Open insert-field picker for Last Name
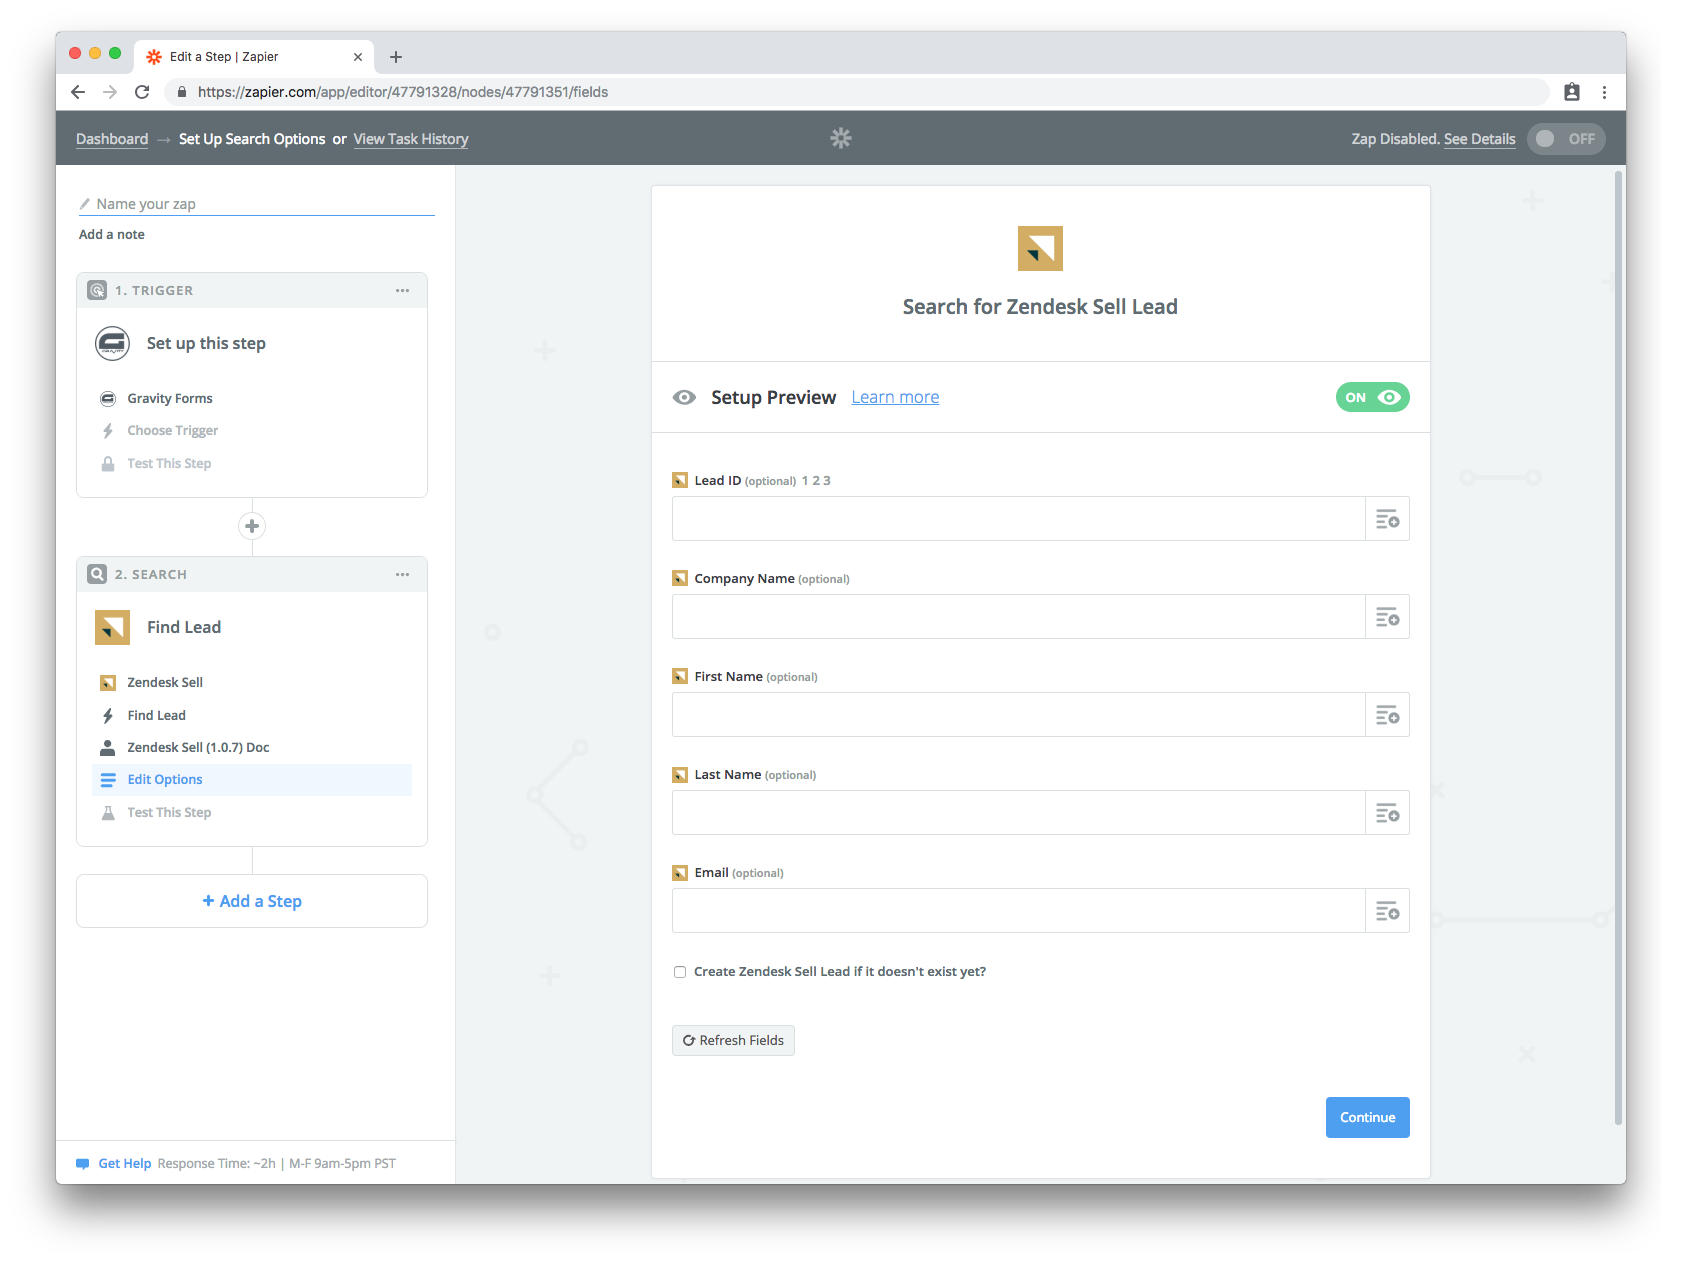The width and height of the screenshot is (1682, 1264). (1387, 813)
